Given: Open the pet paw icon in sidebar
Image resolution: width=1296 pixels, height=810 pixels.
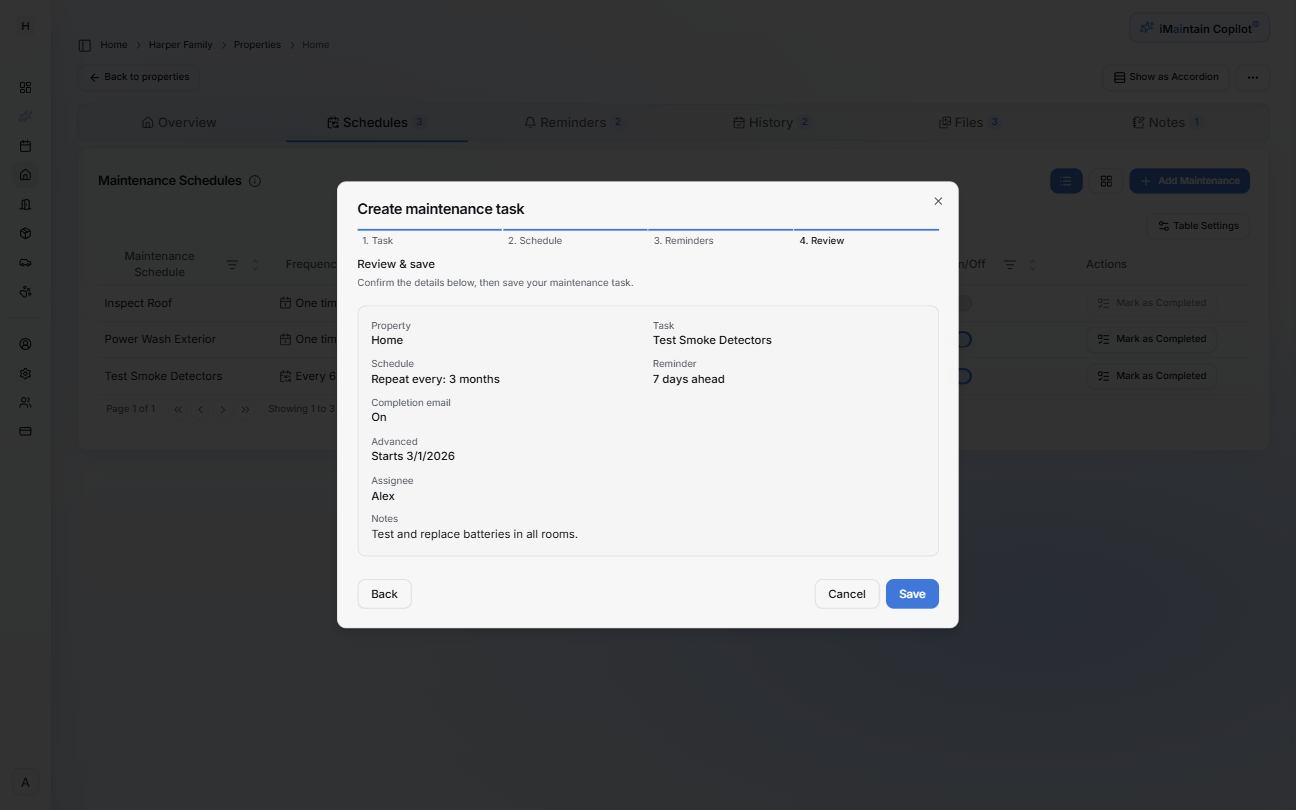Looking at the screenshot, I should [x=25, y=291].
